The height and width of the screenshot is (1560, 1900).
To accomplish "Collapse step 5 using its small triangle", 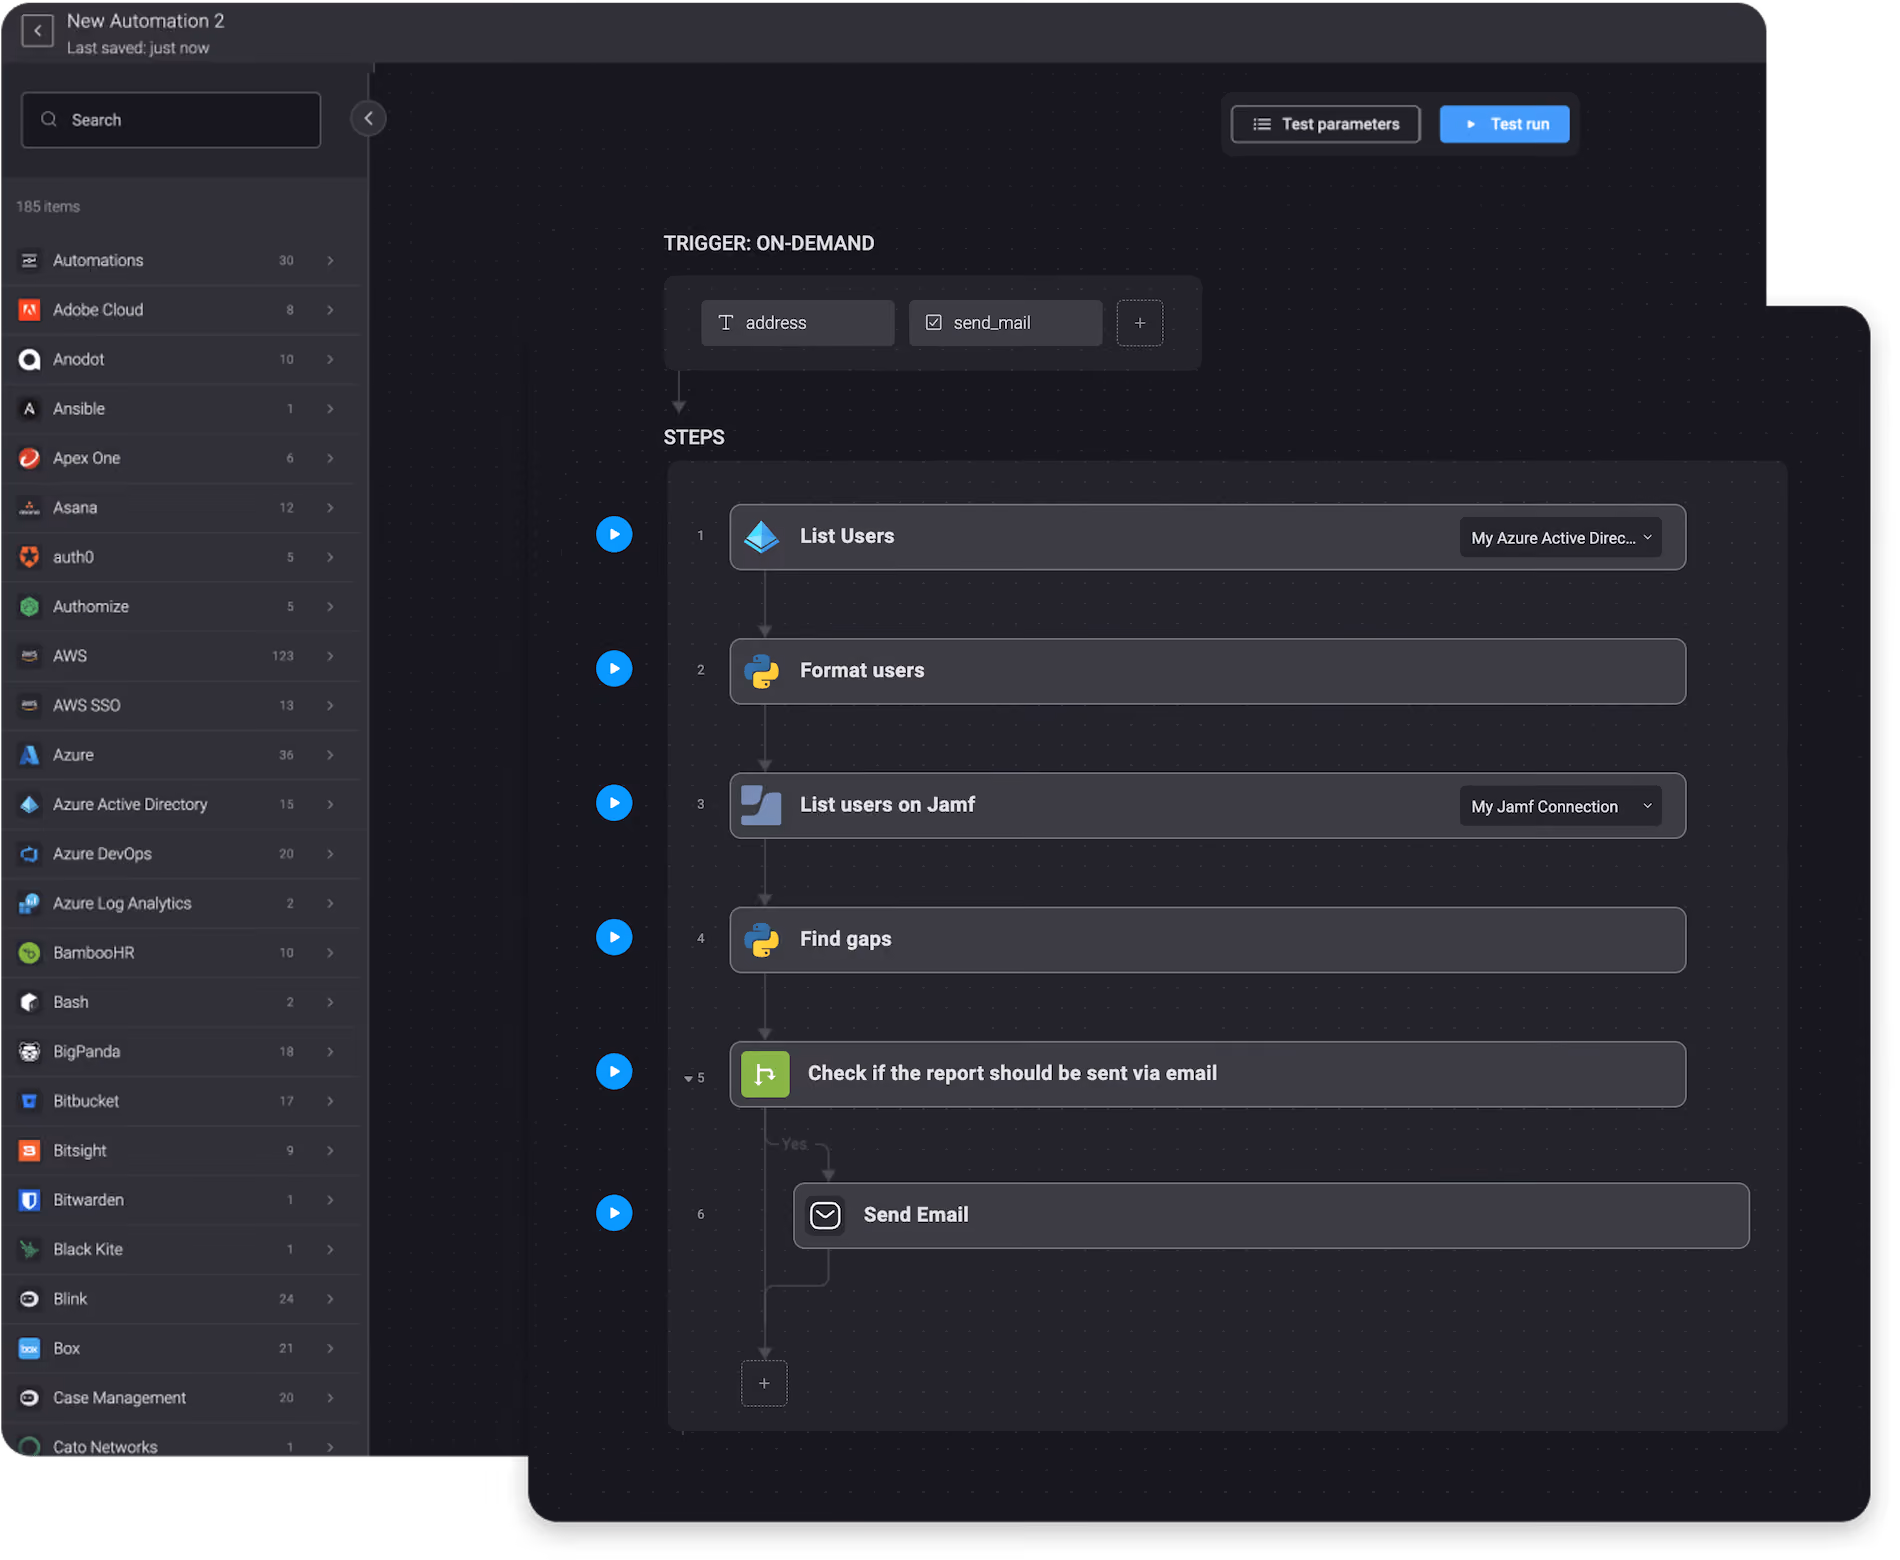I will coord(688,1079).
